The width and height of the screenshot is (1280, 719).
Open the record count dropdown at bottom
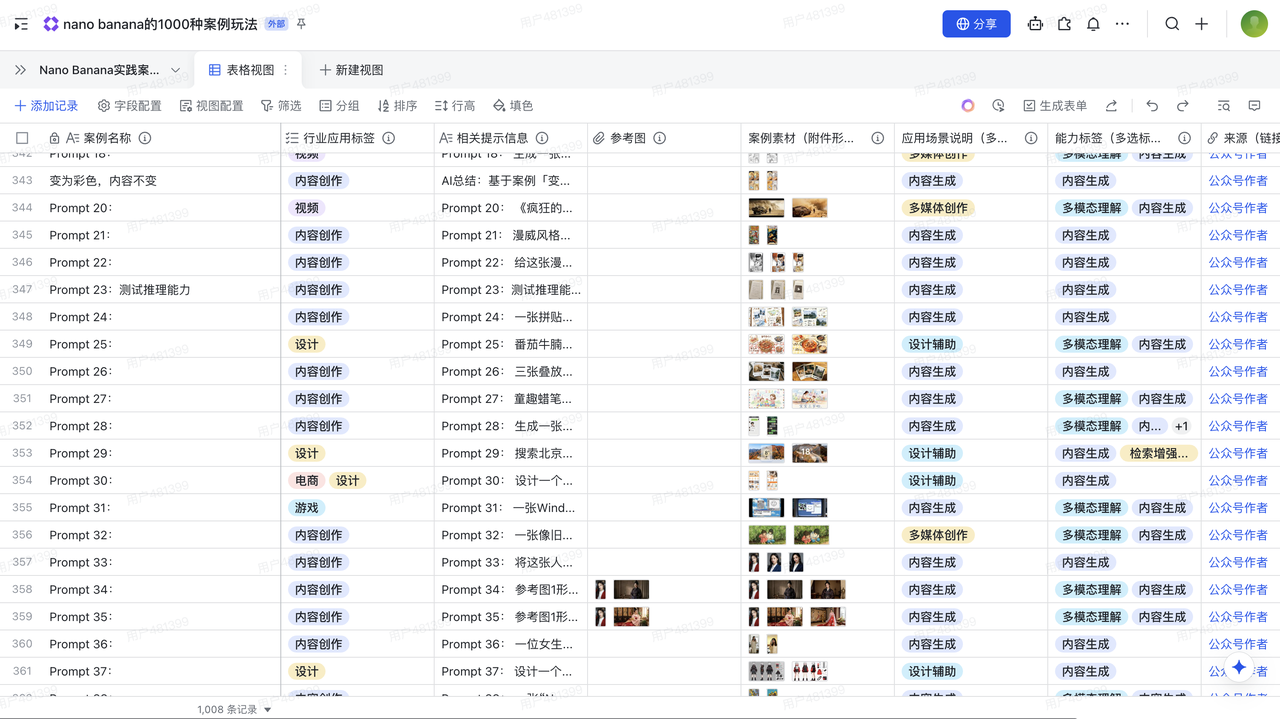(267, 710)
